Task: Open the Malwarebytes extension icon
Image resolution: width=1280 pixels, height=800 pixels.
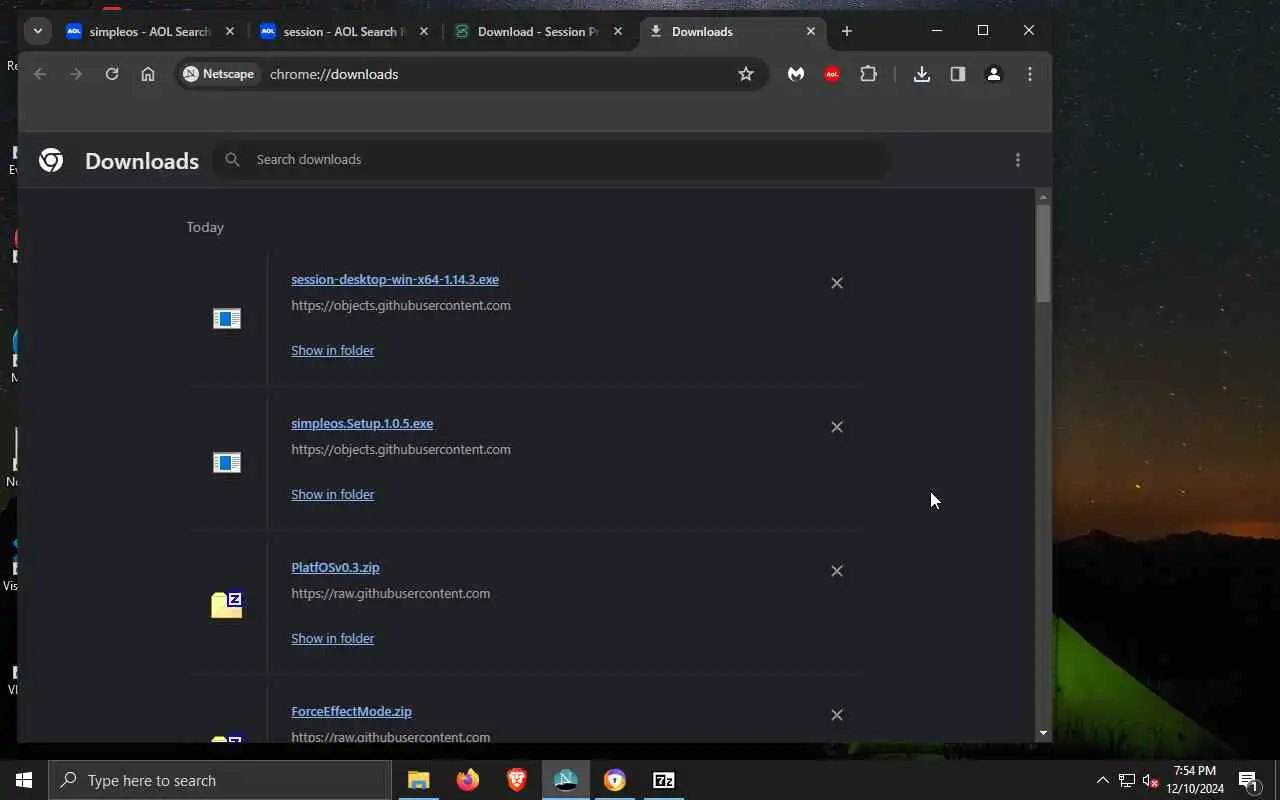Action: pyautogui.click(x=796, y=74)
